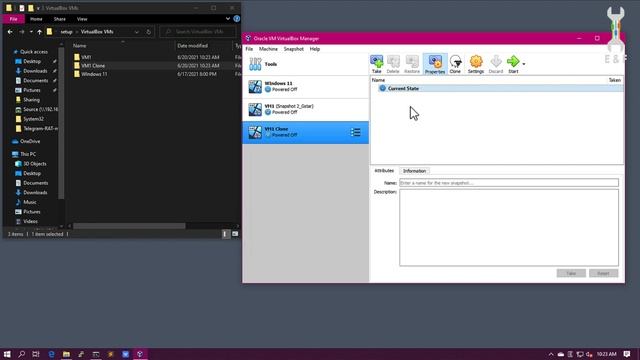Click the File Explorer help icon
The image size is (640, 360).
236,19
